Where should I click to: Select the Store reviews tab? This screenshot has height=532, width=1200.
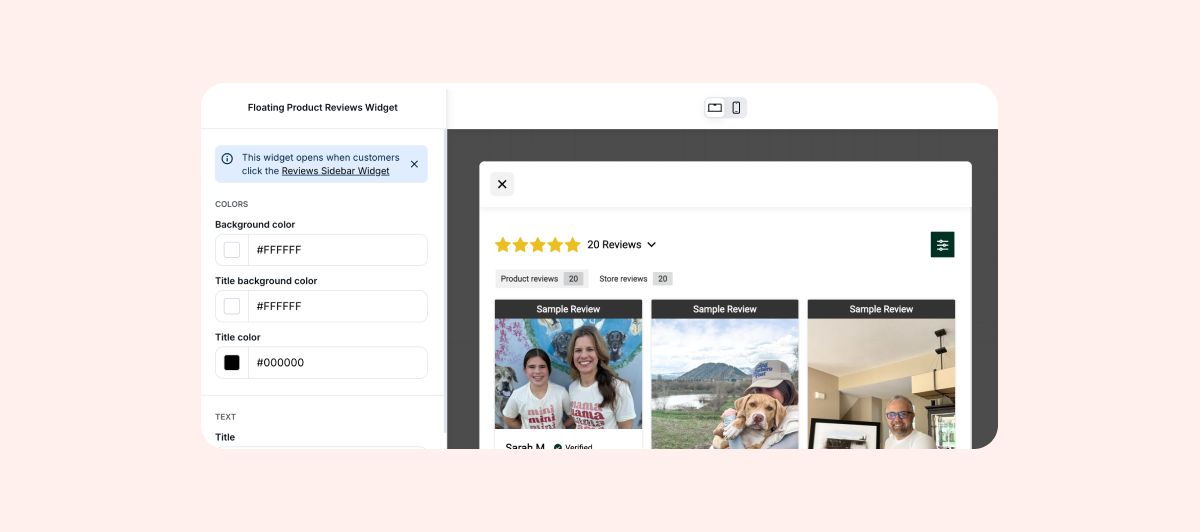point(634,279)
